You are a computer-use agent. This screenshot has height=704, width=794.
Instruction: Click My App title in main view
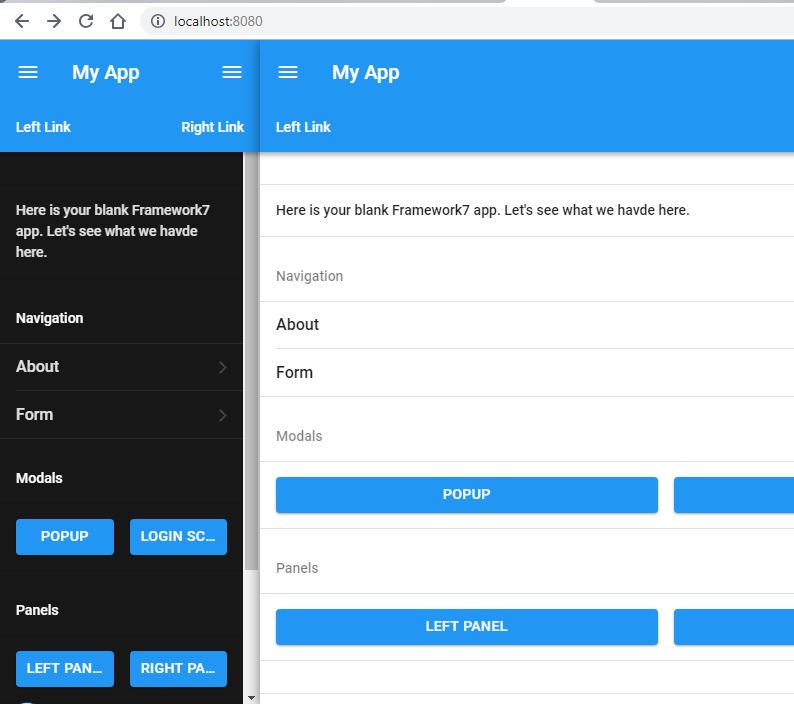pos(366,72)
